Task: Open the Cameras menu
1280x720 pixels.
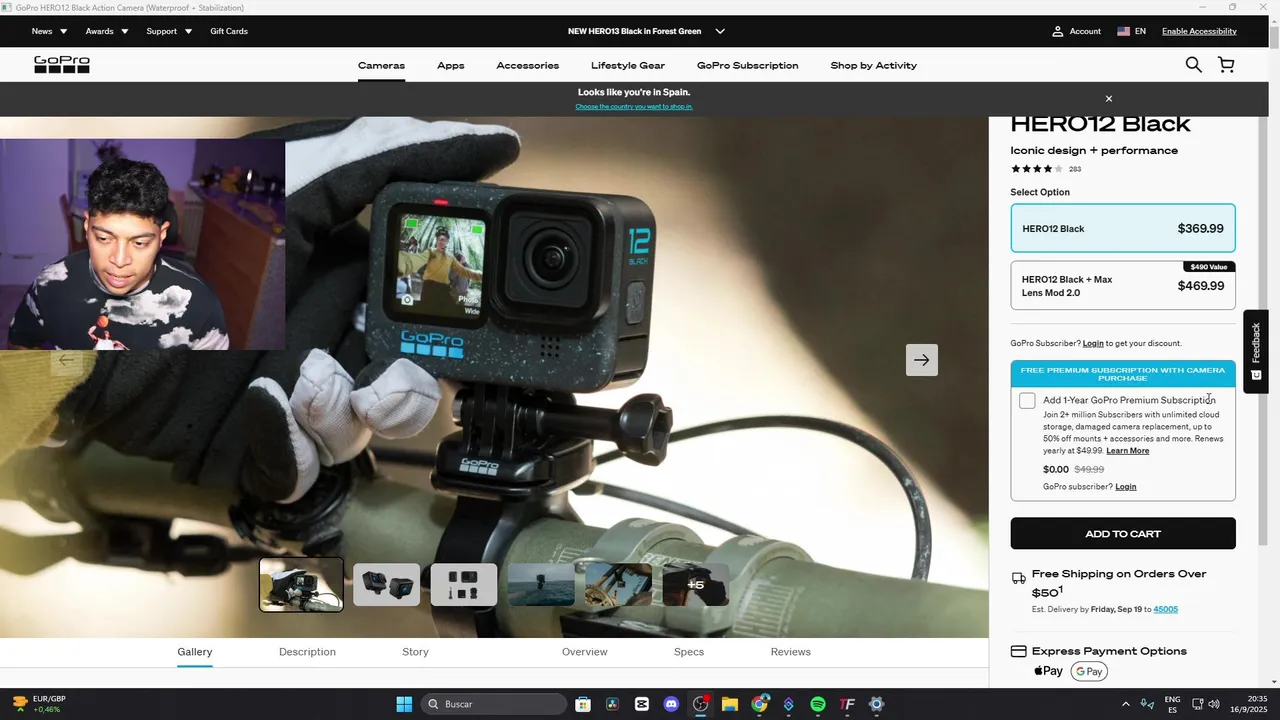Action: pyautogui.click(x=381, y=66)
